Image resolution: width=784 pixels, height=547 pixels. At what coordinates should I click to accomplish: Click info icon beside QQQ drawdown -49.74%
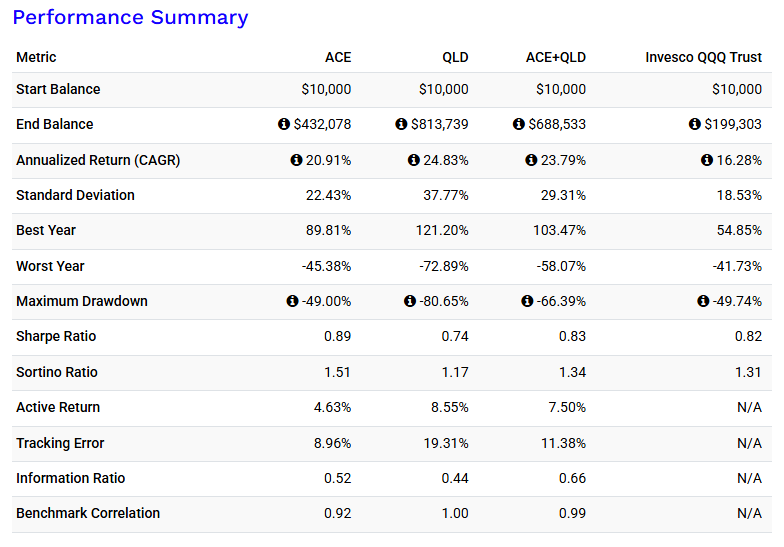(x=703, y=300)
